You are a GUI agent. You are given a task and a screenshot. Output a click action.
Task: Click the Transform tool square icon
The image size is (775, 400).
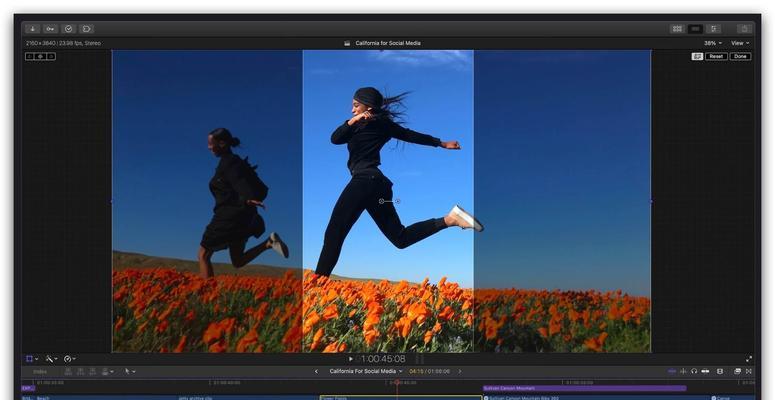29,358
